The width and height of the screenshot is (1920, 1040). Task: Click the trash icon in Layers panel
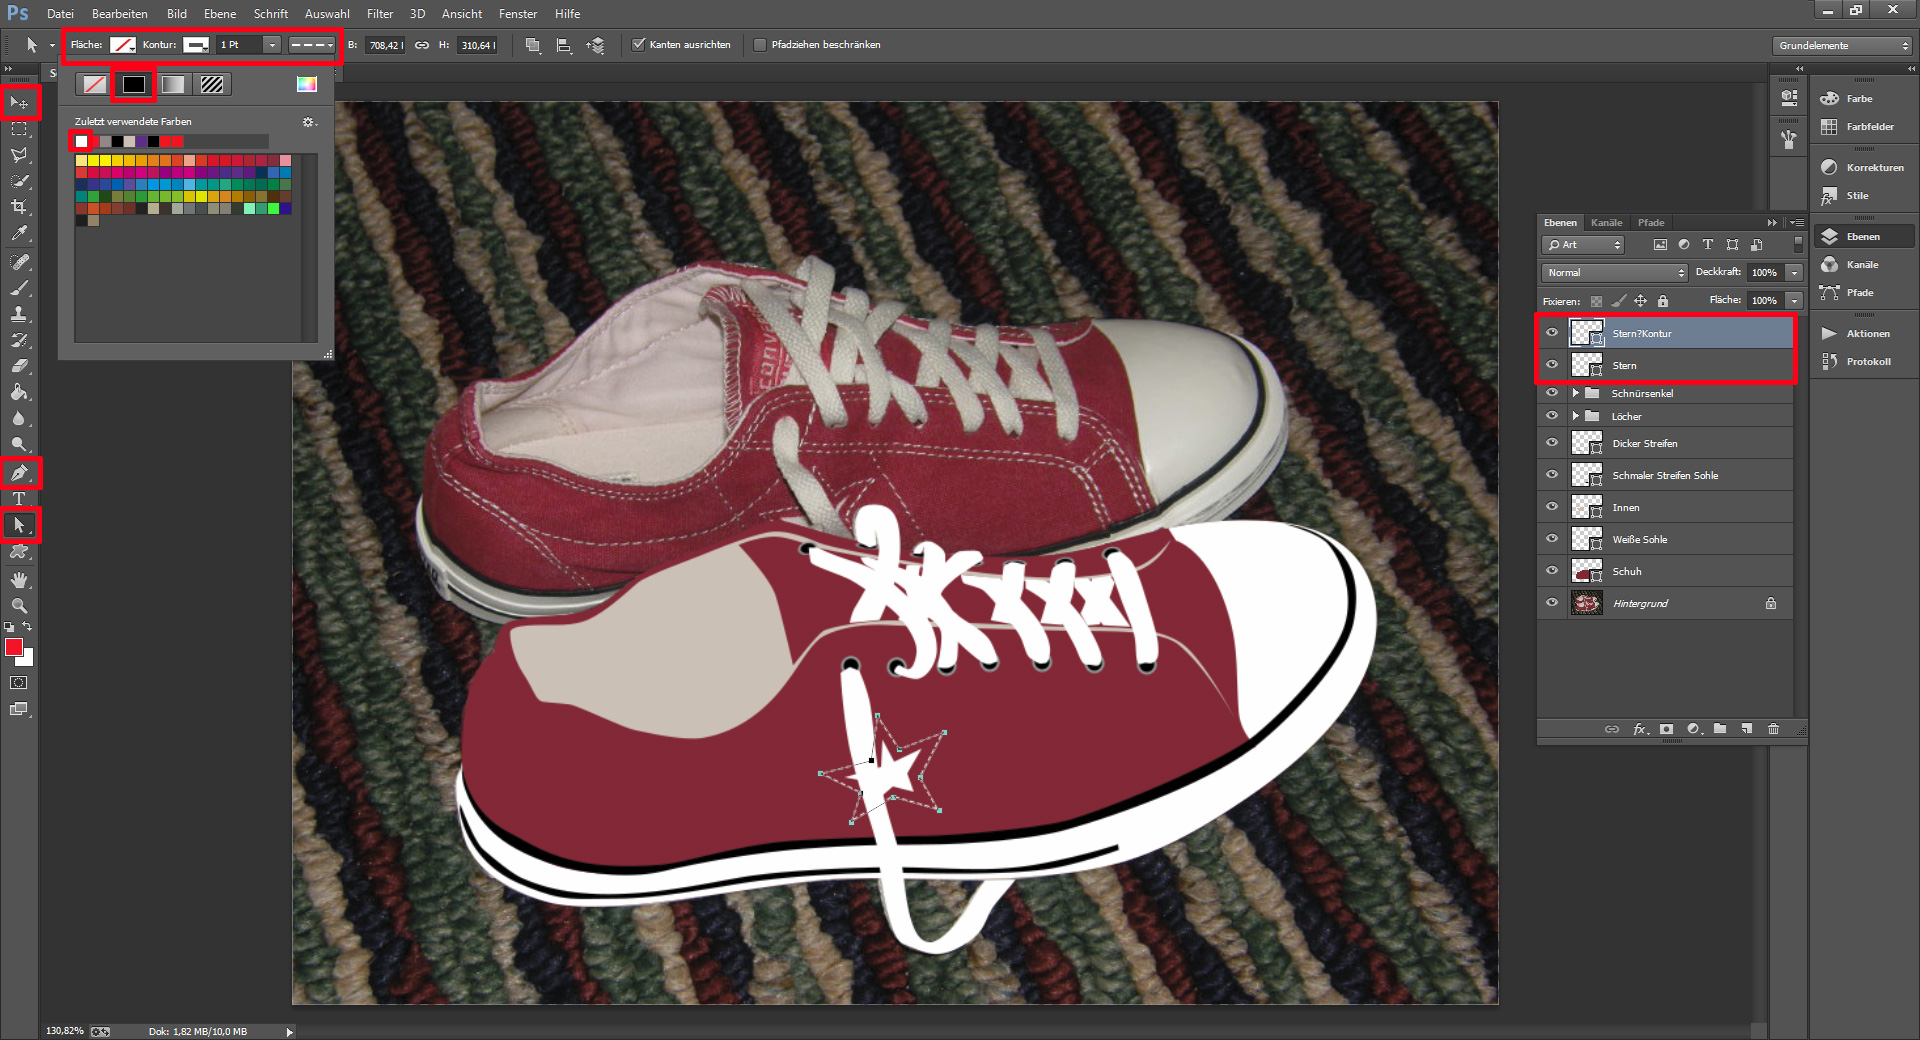[x=1773, y=729]
